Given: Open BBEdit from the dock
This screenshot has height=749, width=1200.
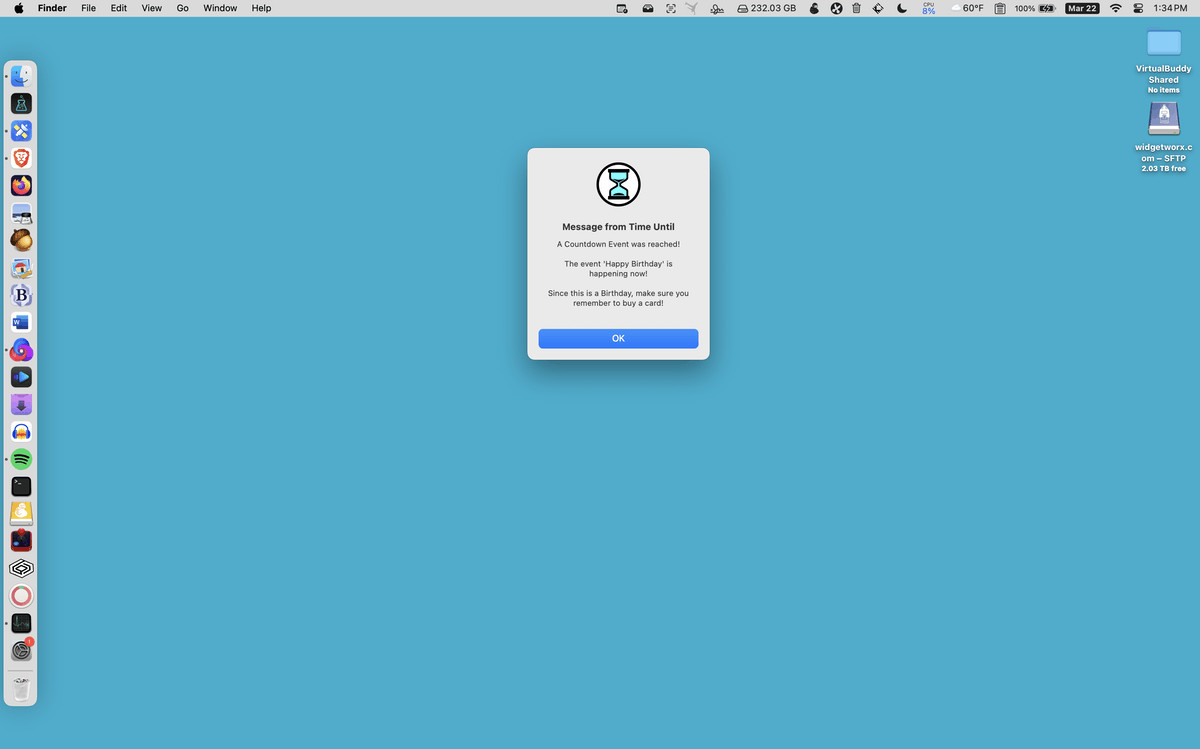Looking at the screenshot, I should click(21, 295).
